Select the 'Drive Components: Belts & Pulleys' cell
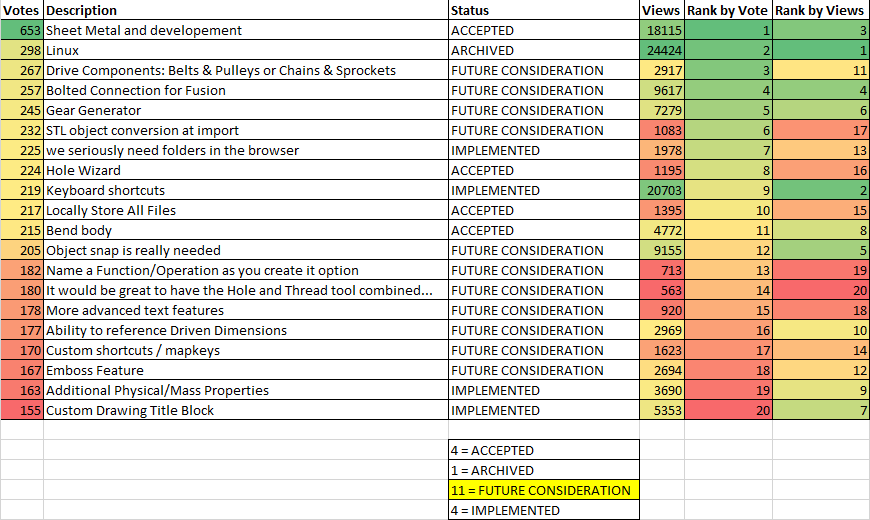This screenshot has width=870, height=520. tap(246, 70)
